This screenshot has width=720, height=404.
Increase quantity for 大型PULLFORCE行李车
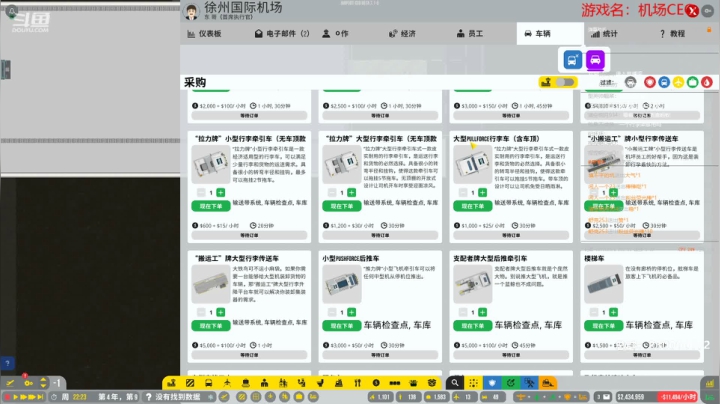(483, 192)
